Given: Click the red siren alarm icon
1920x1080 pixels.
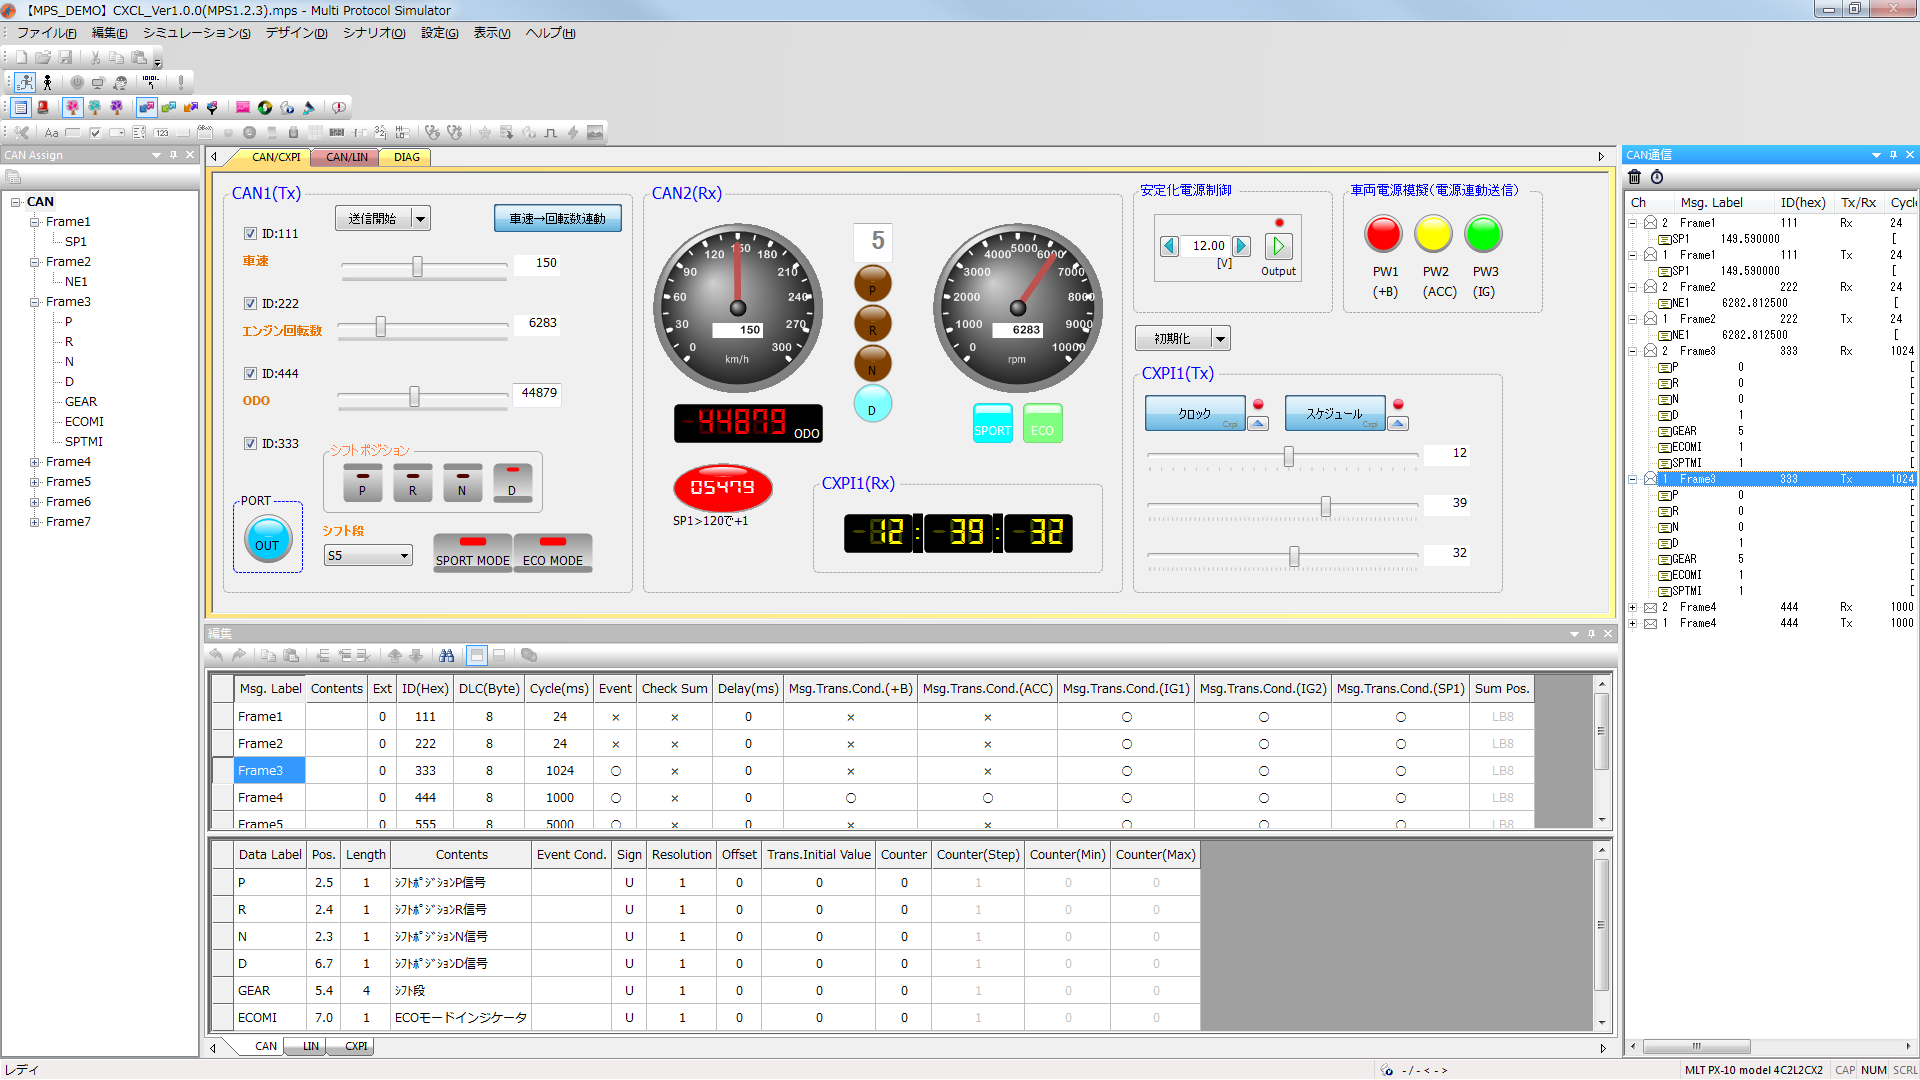Looking at the screenshot, I should pyautogui.click(x=43, y=107).
